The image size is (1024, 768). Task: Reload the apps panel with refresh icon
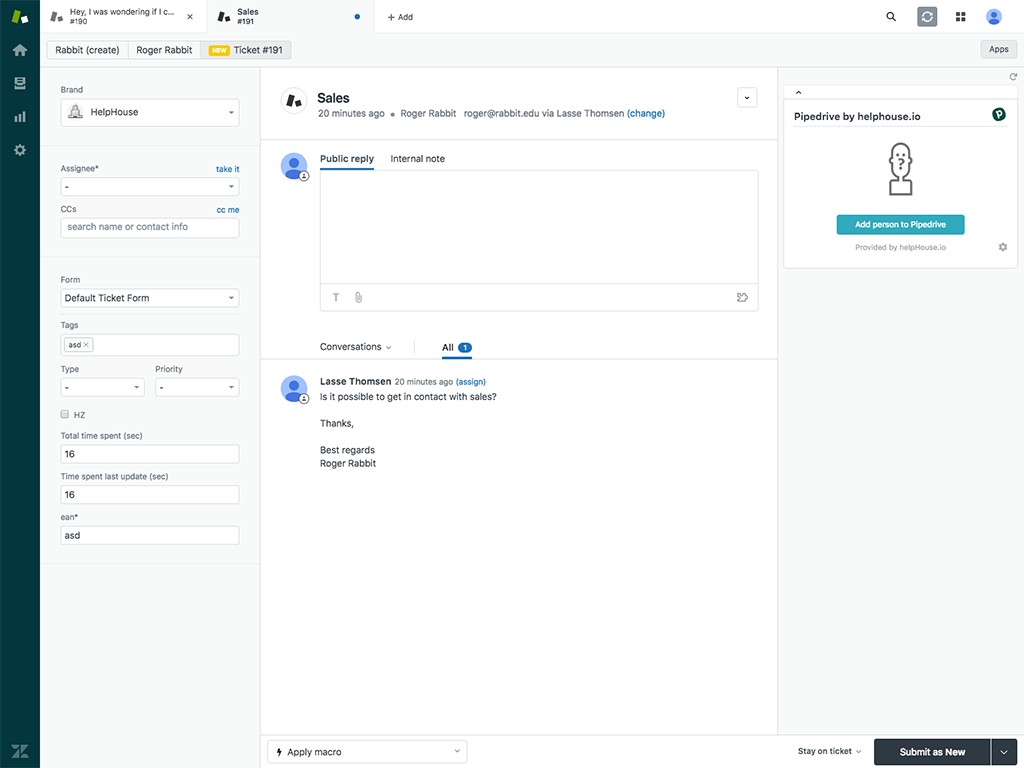click(1013, 76)
